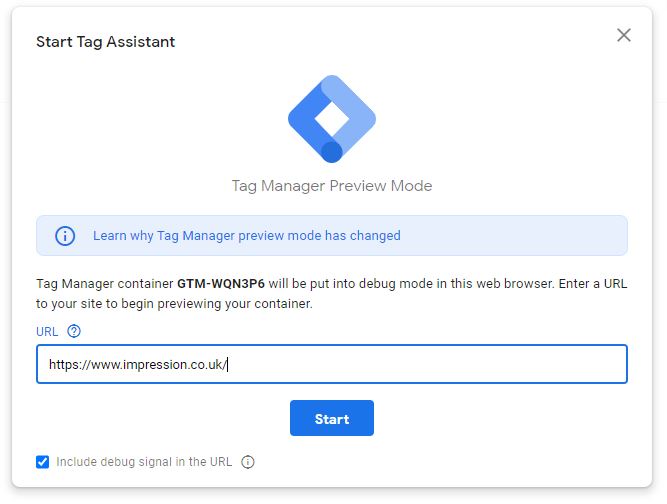Image resolution: width=667 pixels, height=504 pixels.
Task: Open the URL help question mark icon
Action: pos(74,331)
